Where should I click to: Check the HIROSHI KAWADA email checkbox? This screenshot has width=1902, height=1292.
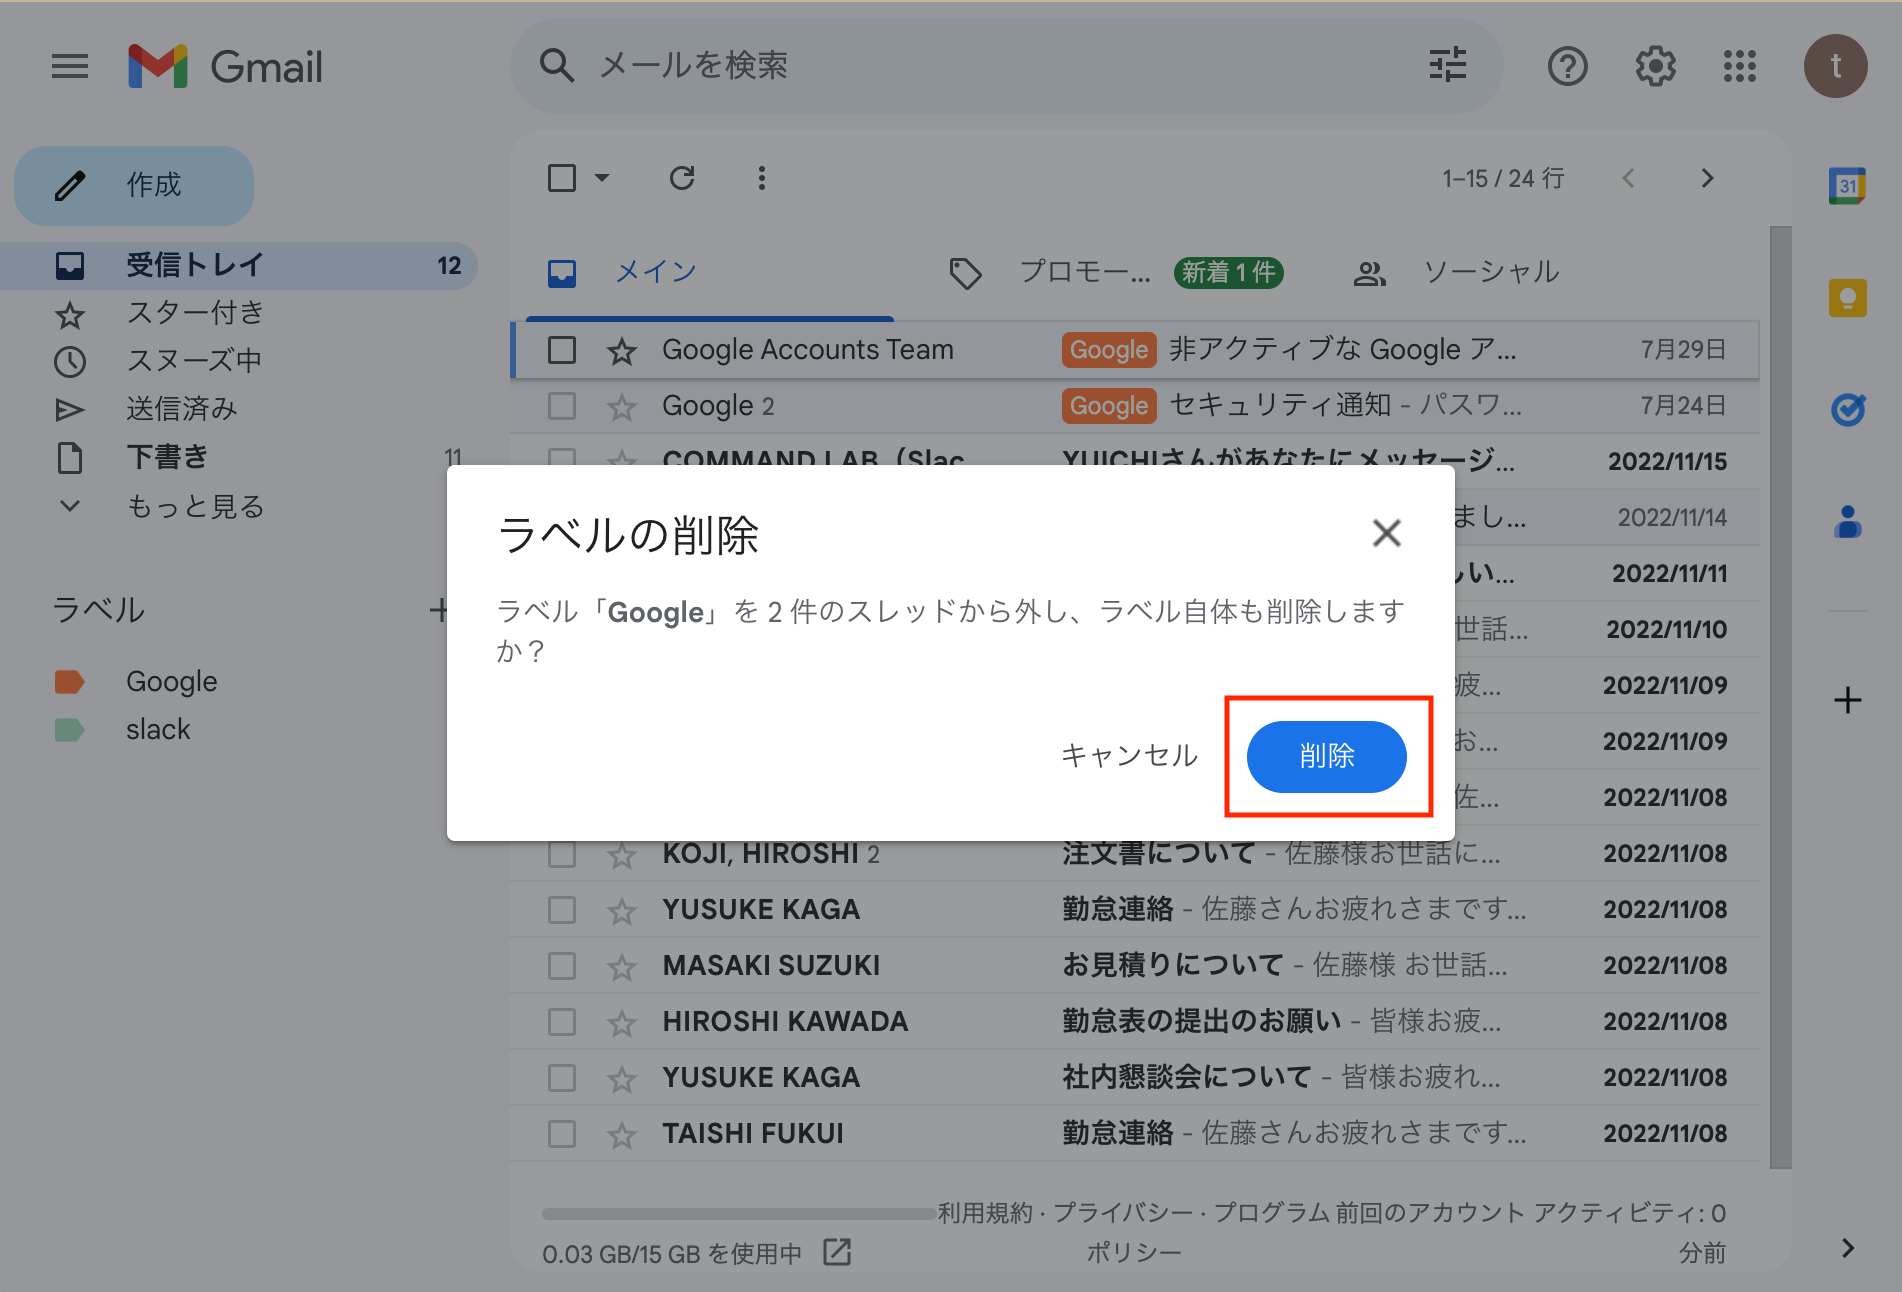562,1022
